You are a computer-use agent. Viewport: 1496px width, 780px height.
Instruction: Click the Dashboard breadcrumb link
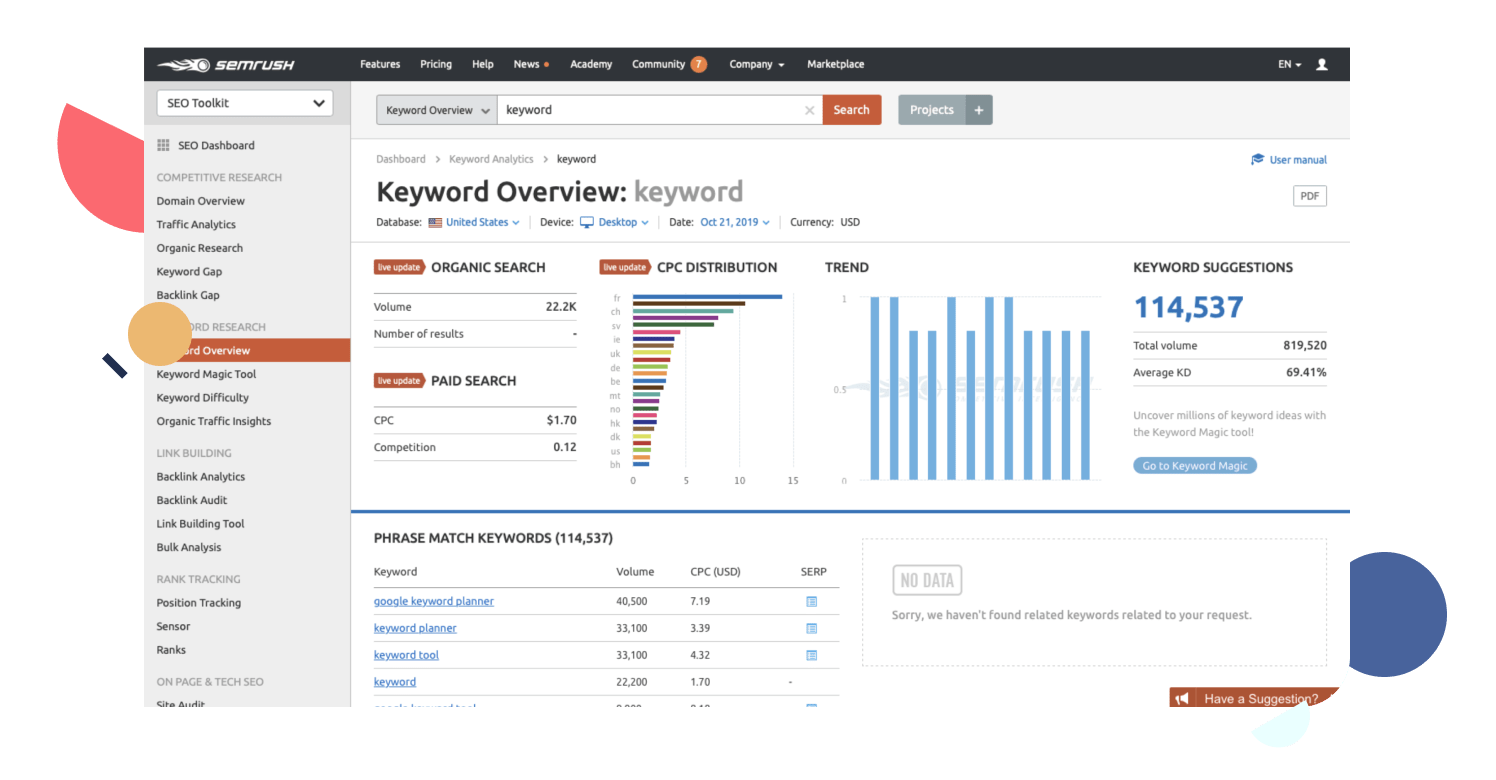point(401,159)
